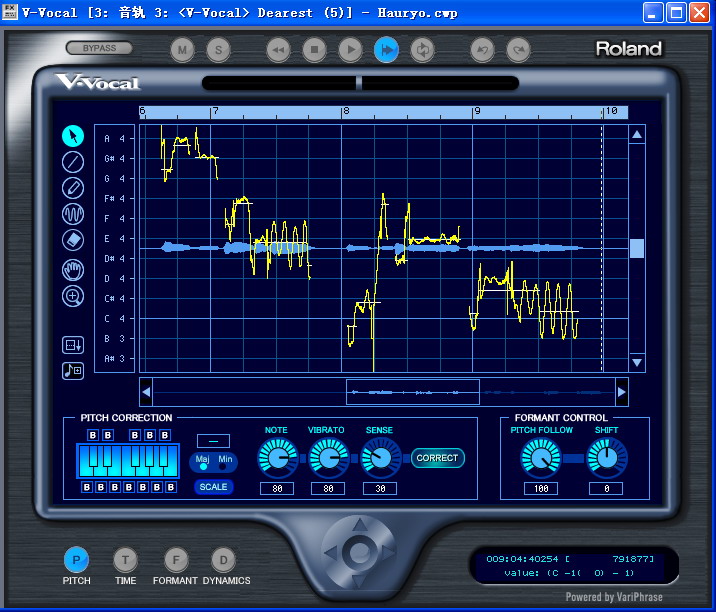Click measure 9 on the time ruler
Image resolution: width=716 pixels, height=612 pixels.
(x=477, y=111)
